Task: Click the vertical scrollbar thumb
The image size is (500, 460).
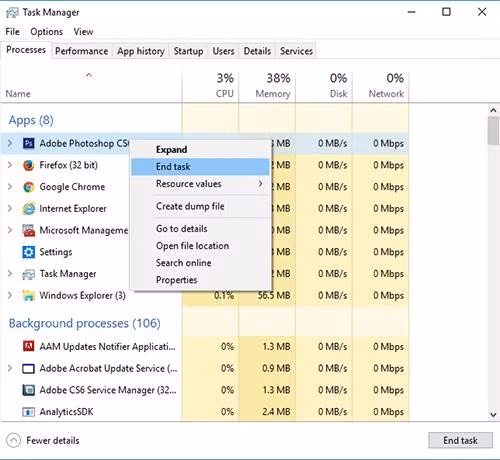Action: (x=493, y=130)
